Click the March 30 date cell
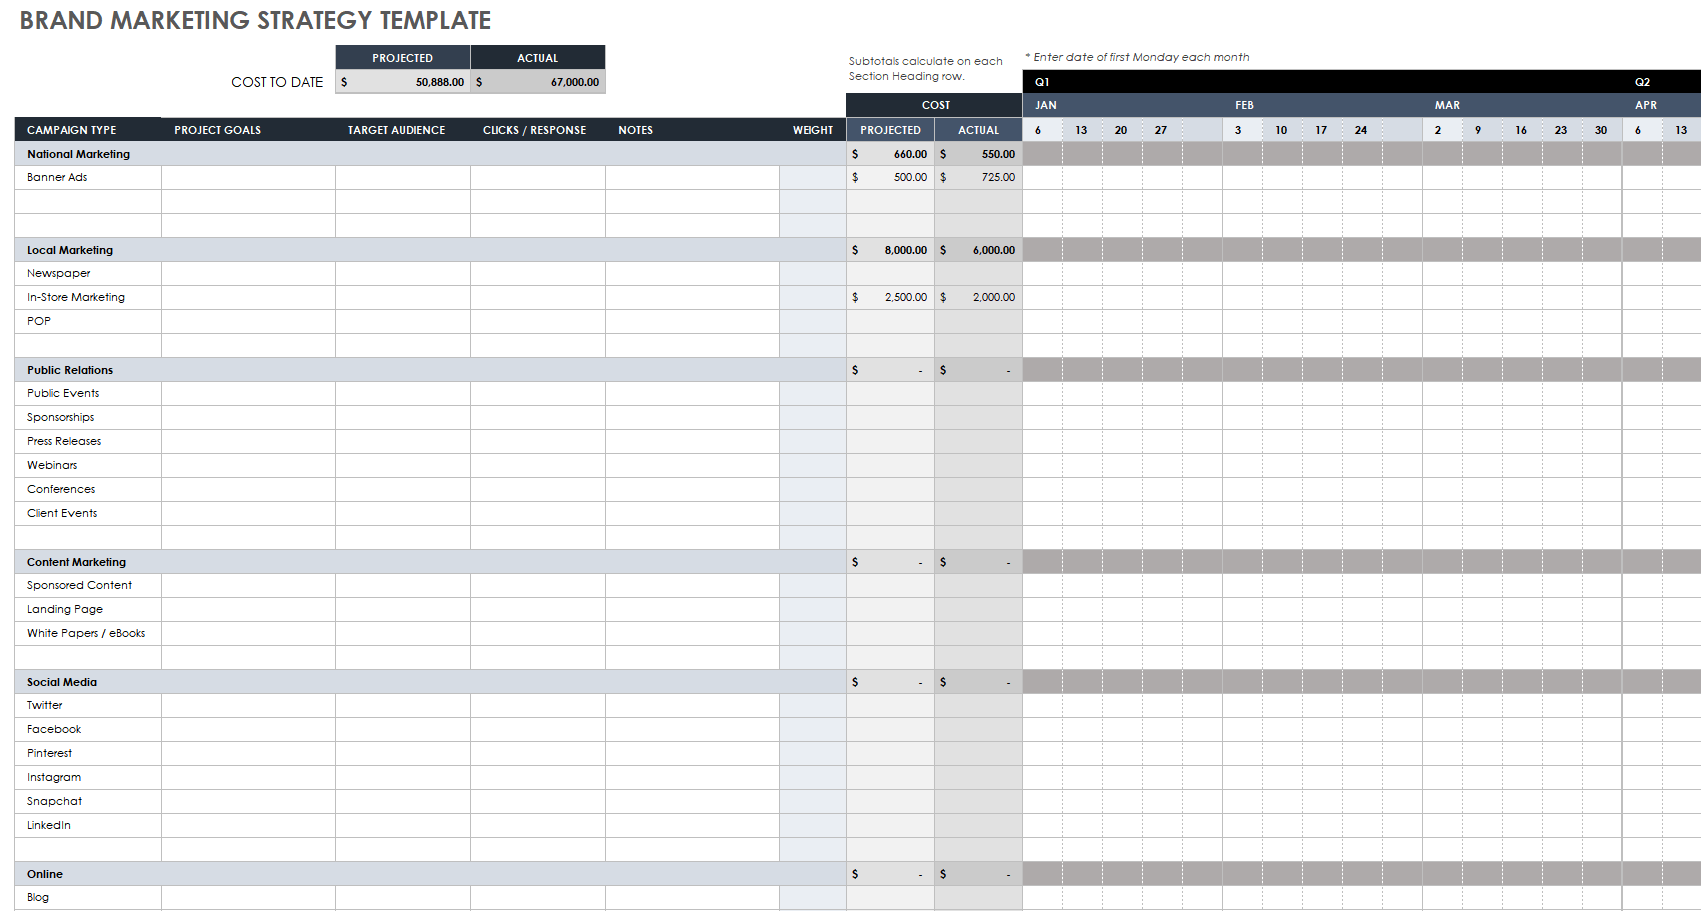The height and width of the screenshot is (911, 1701). 1602,130
